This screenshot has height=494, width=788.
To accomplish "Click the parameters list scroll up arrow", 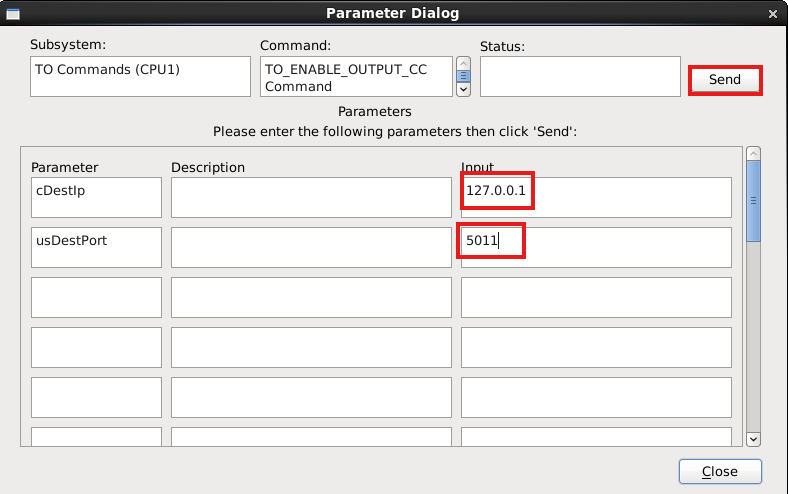I will [753, 153].
